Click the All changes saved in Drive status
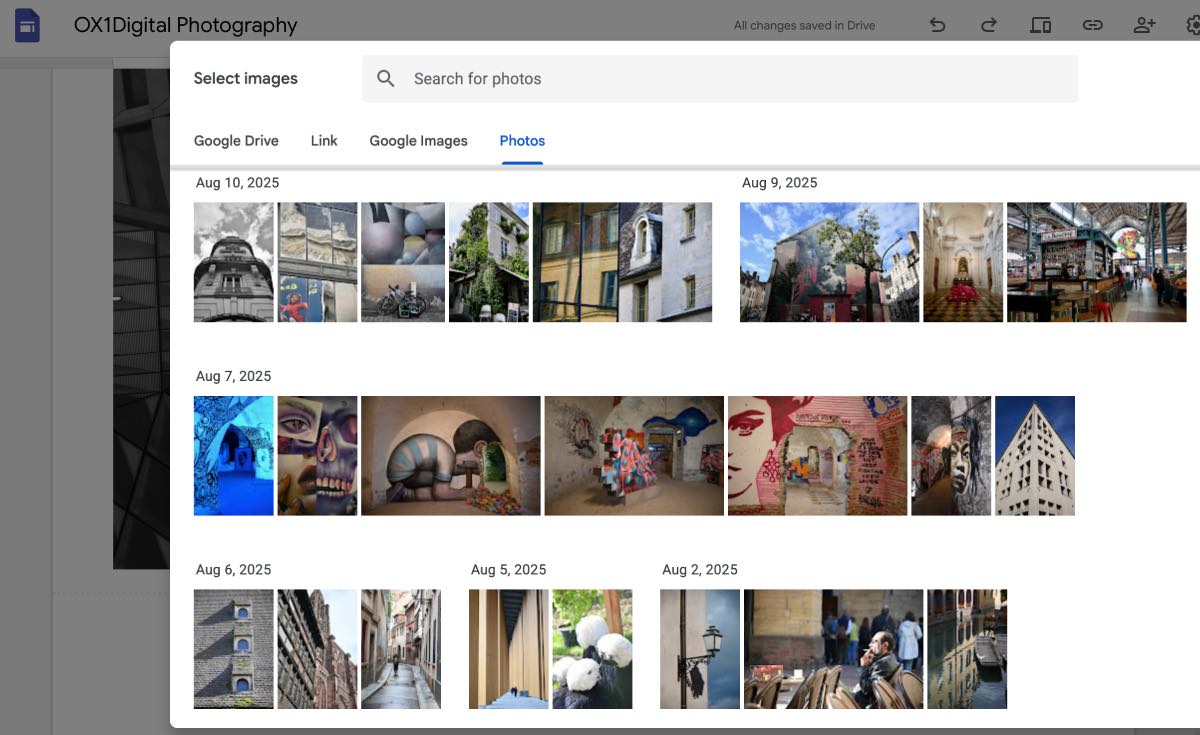The width and height of the screenshot is (1200, 735). click(x=805, y=25)
